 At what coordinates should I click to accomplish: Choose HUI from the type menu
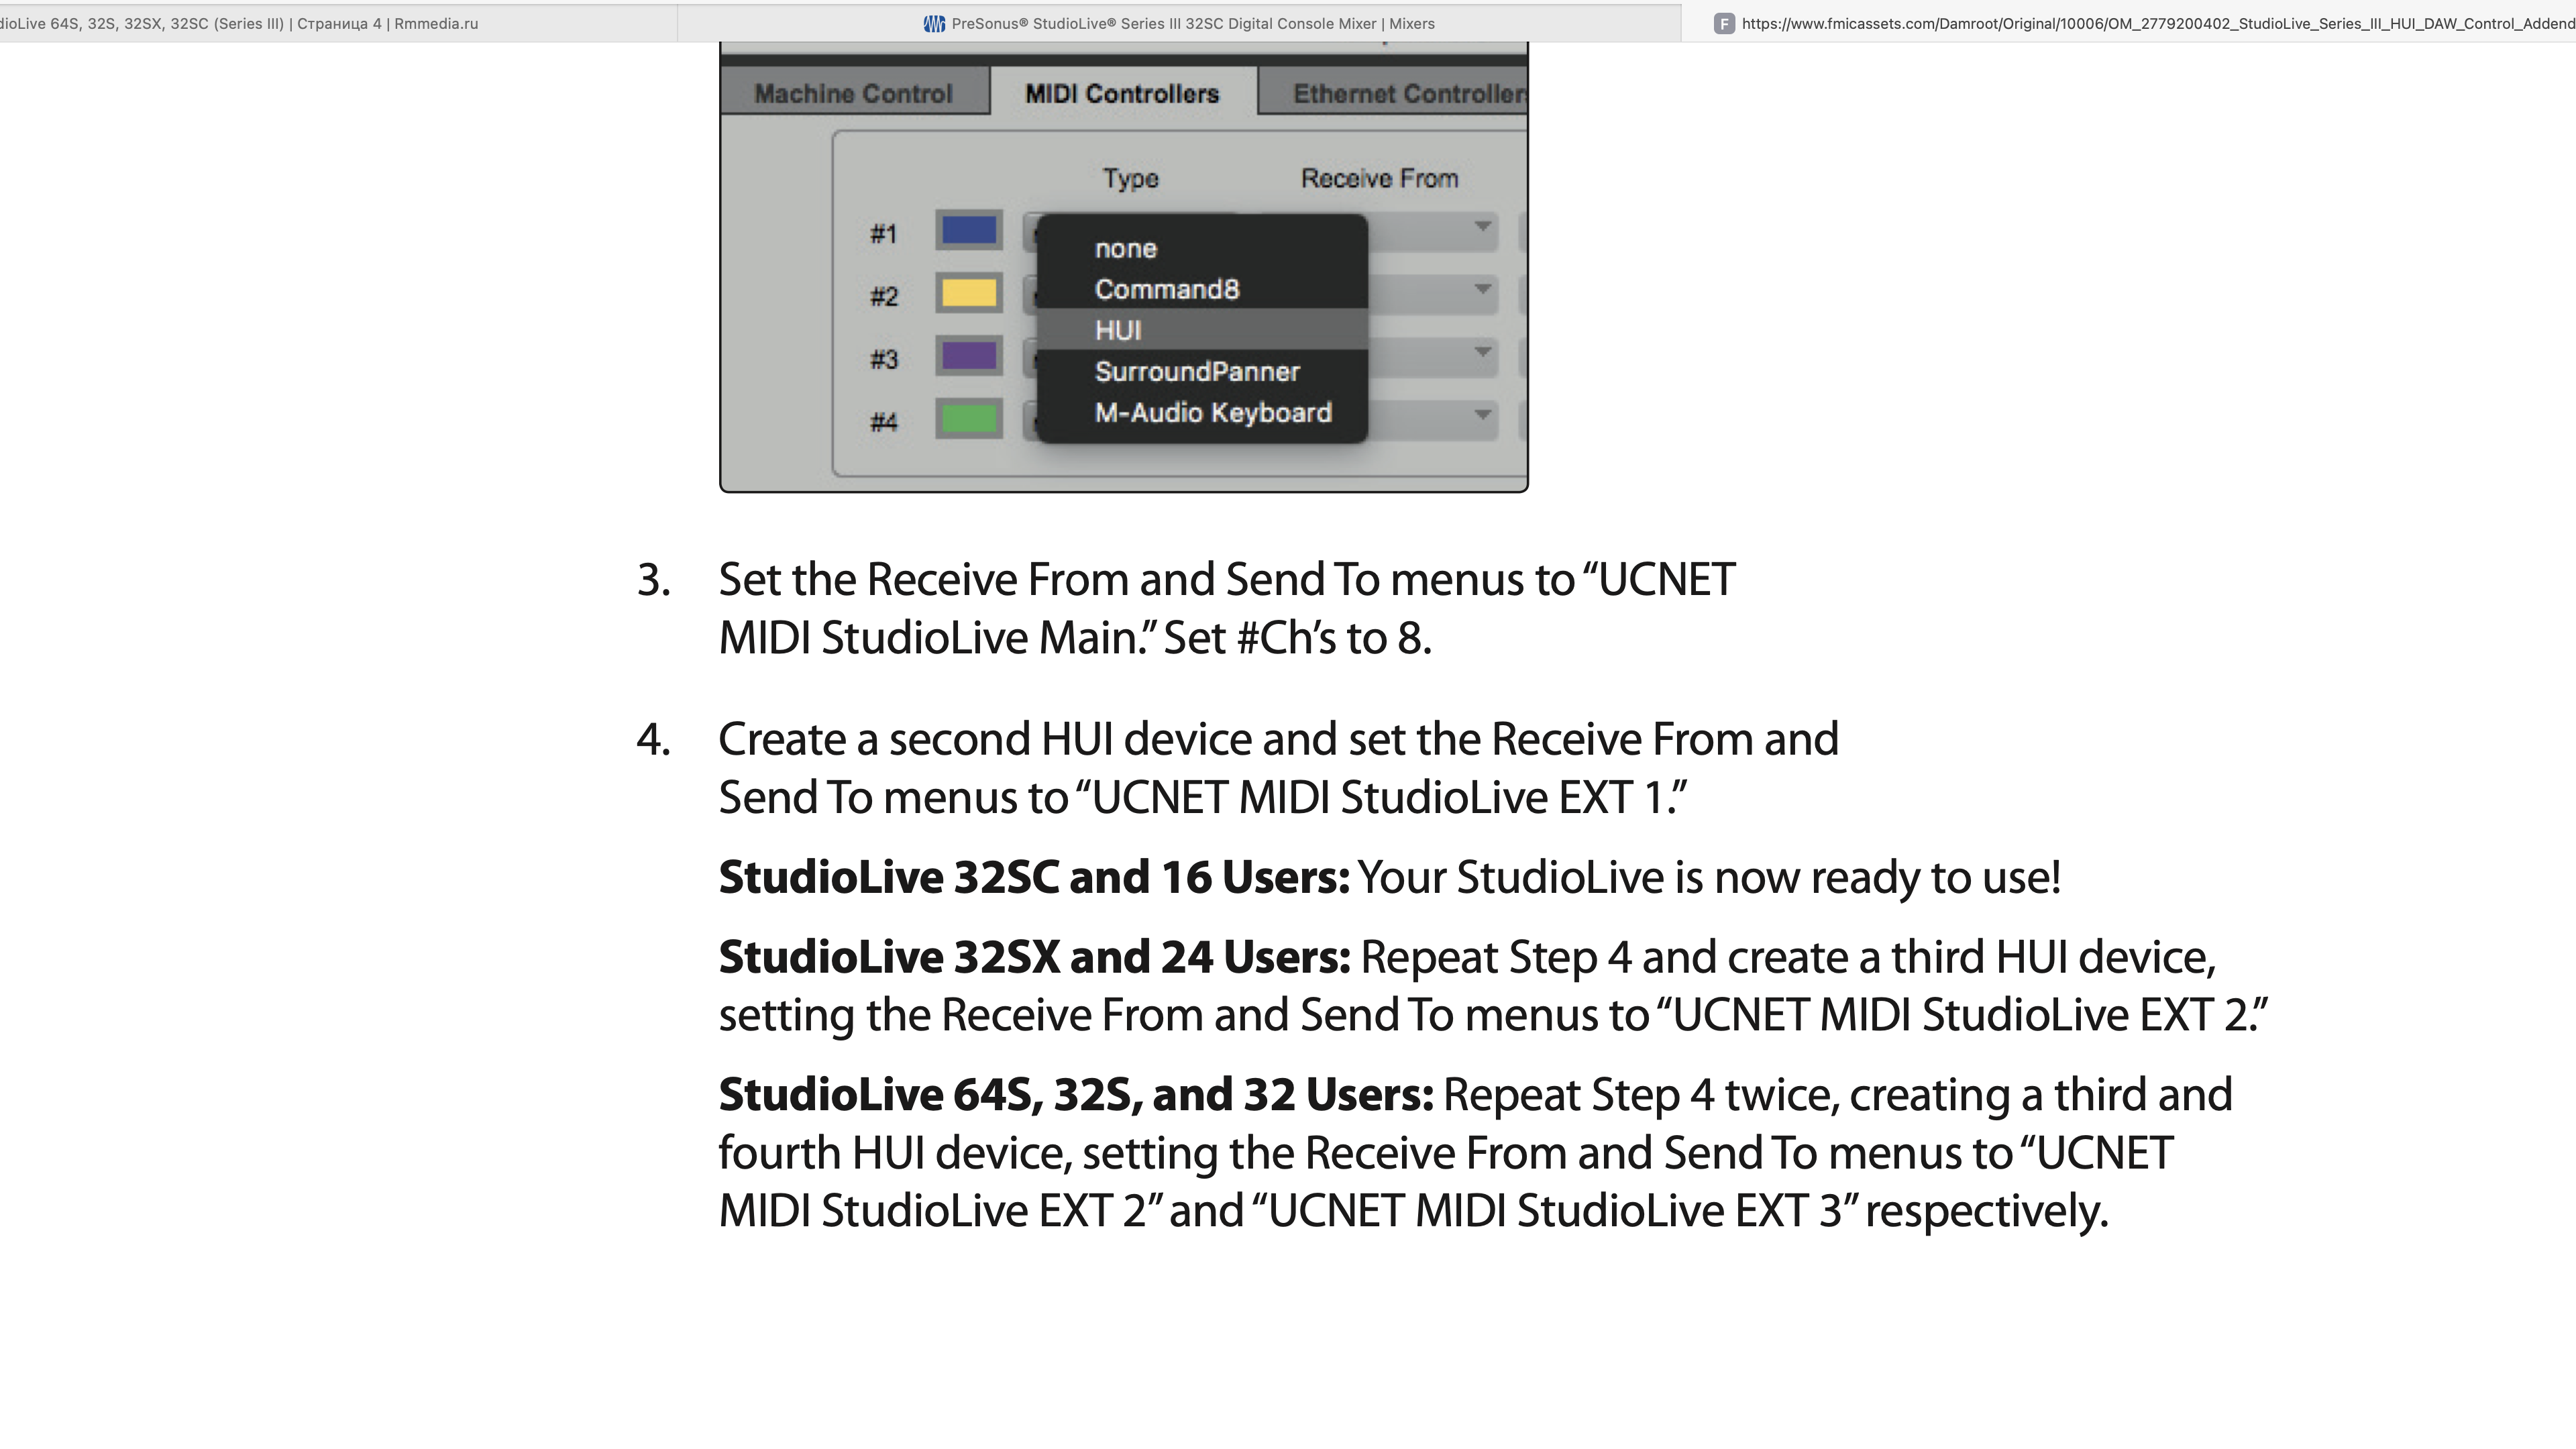[x=1118, y=330]
